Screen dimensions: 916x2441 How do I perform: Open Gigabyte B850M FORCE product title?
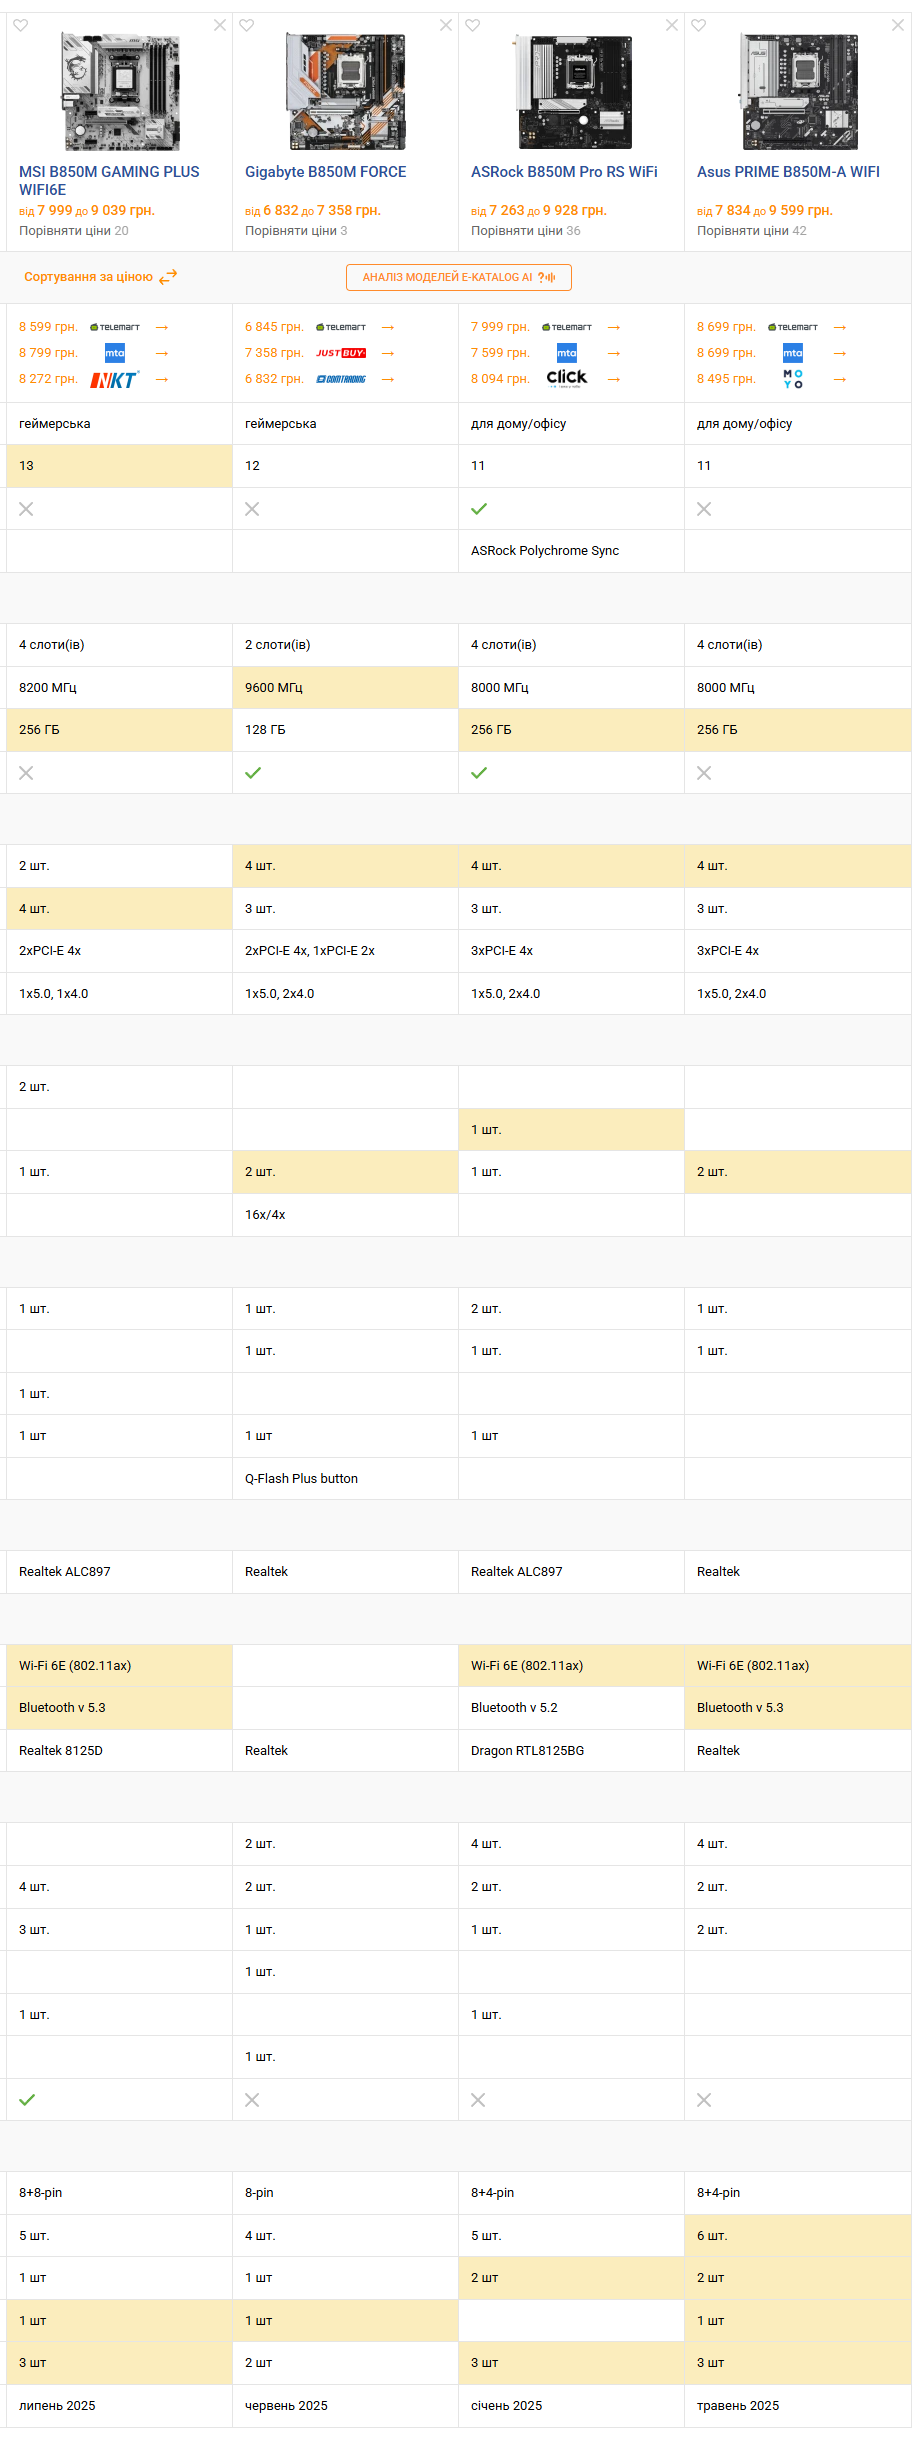[326, 172]
